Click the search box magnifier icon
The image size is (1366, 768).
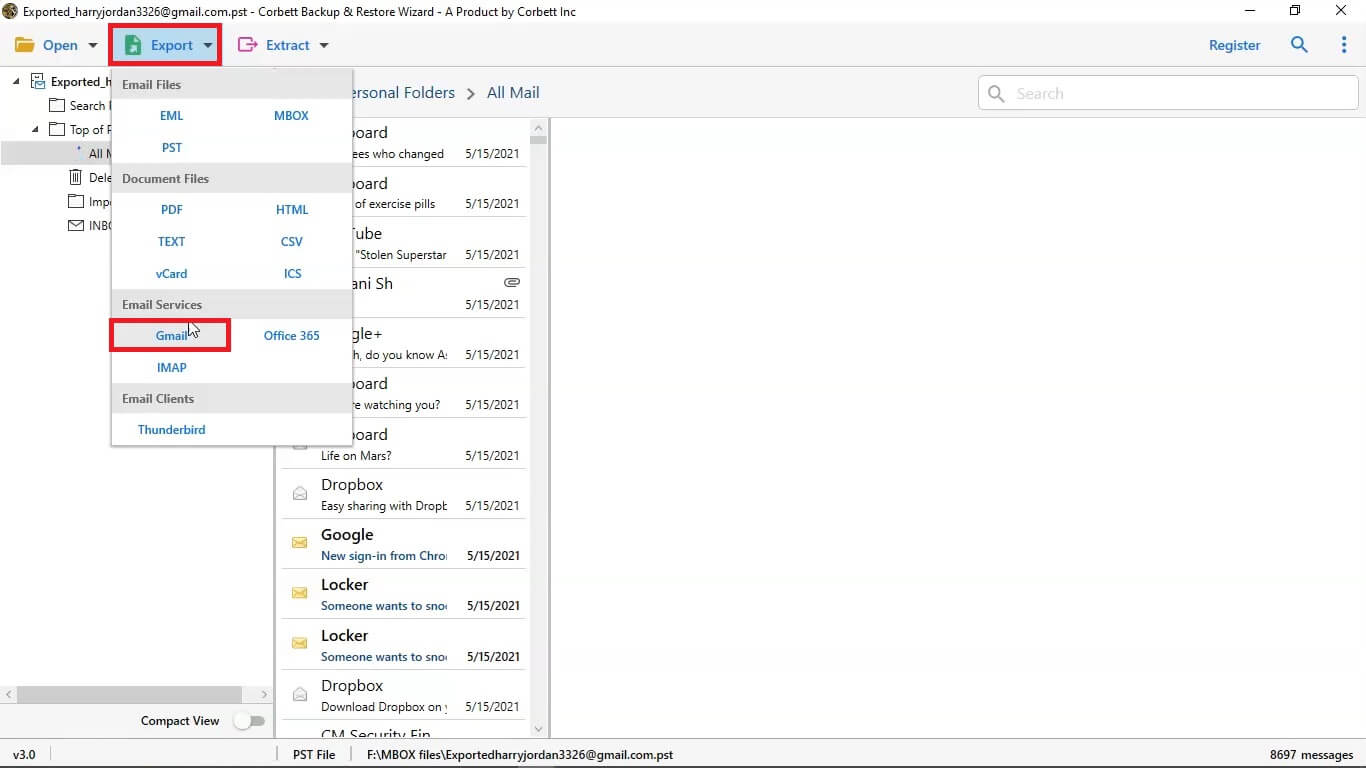(996, 93)
